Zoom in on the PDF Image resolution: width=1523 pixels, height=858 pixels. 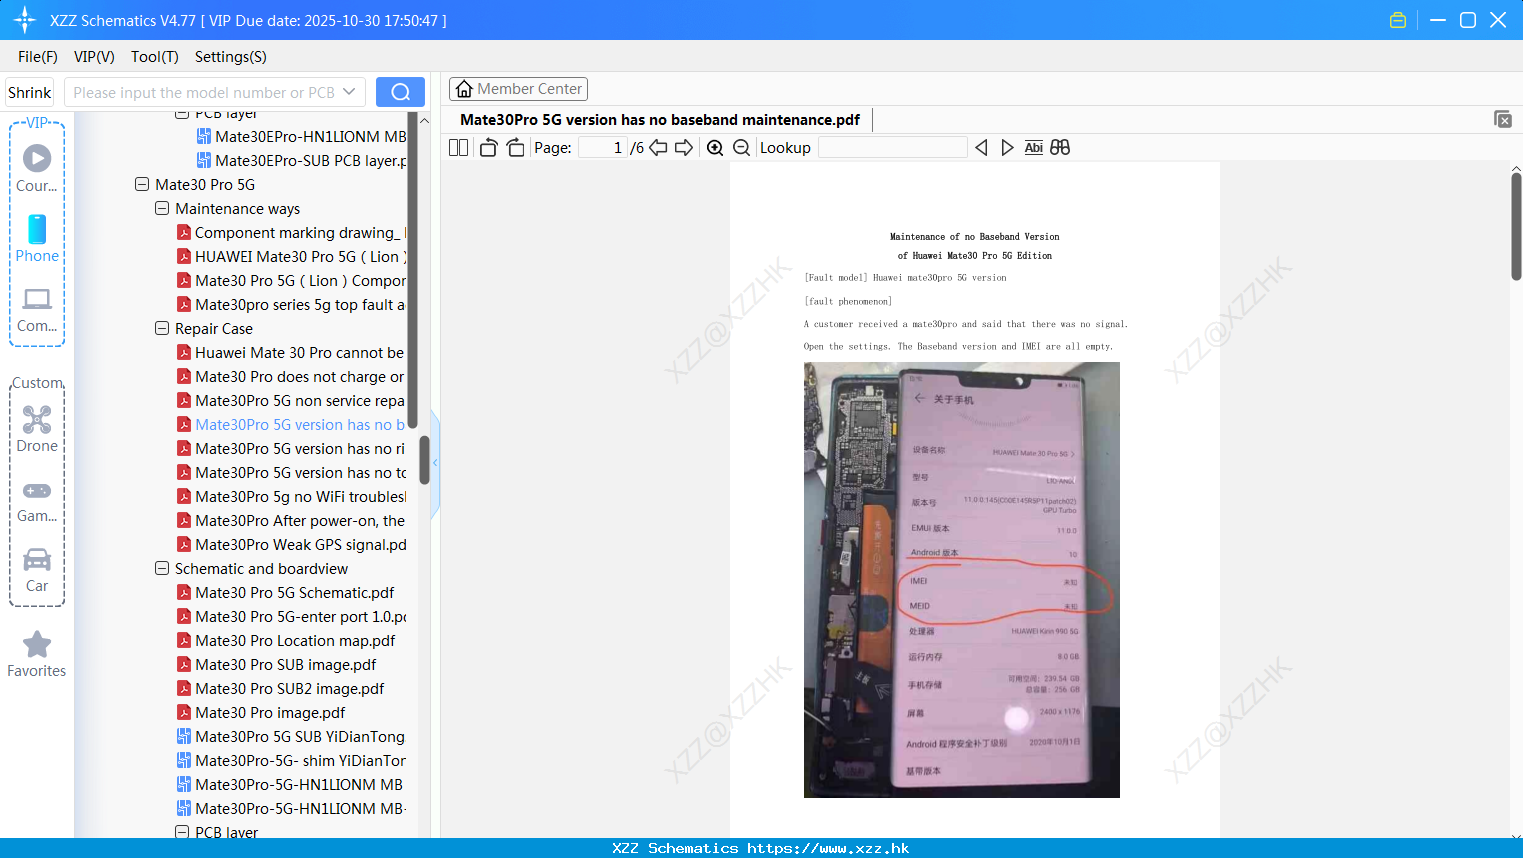pyautogui.click(x=715, y=147)
